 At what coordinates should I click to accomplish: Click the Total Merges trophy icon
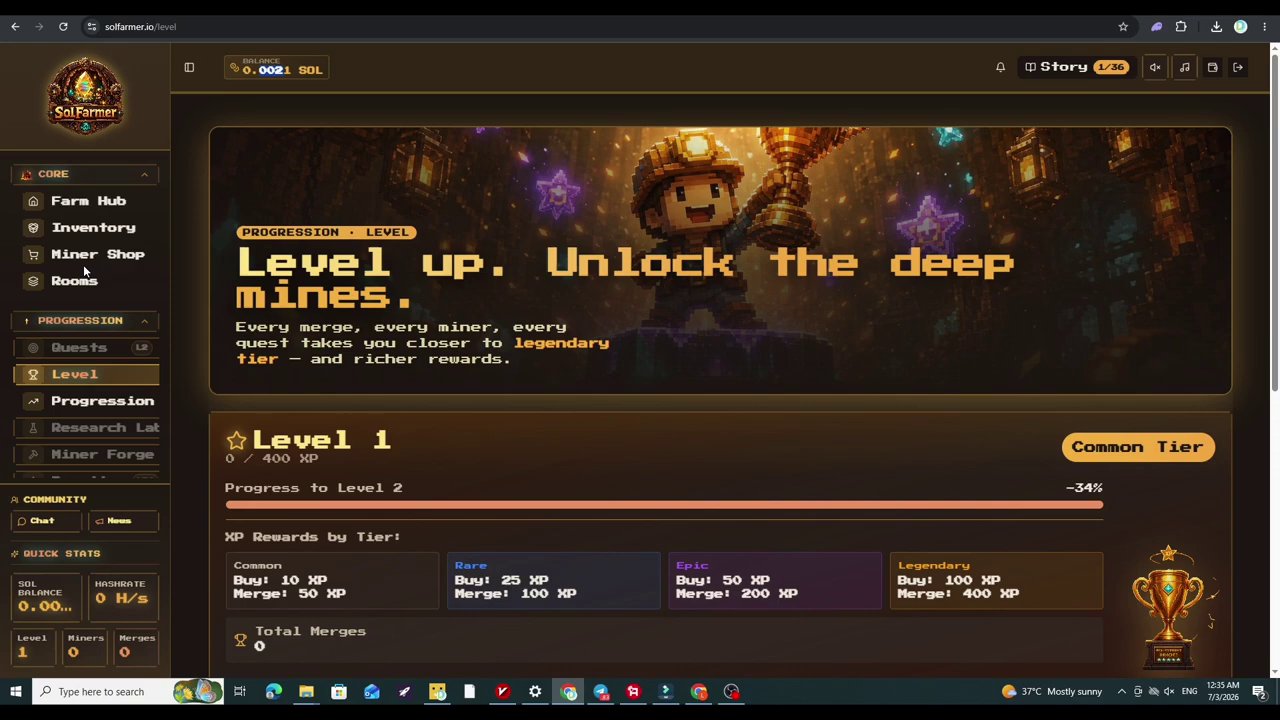pyautogui.click(x=240, y=639)
